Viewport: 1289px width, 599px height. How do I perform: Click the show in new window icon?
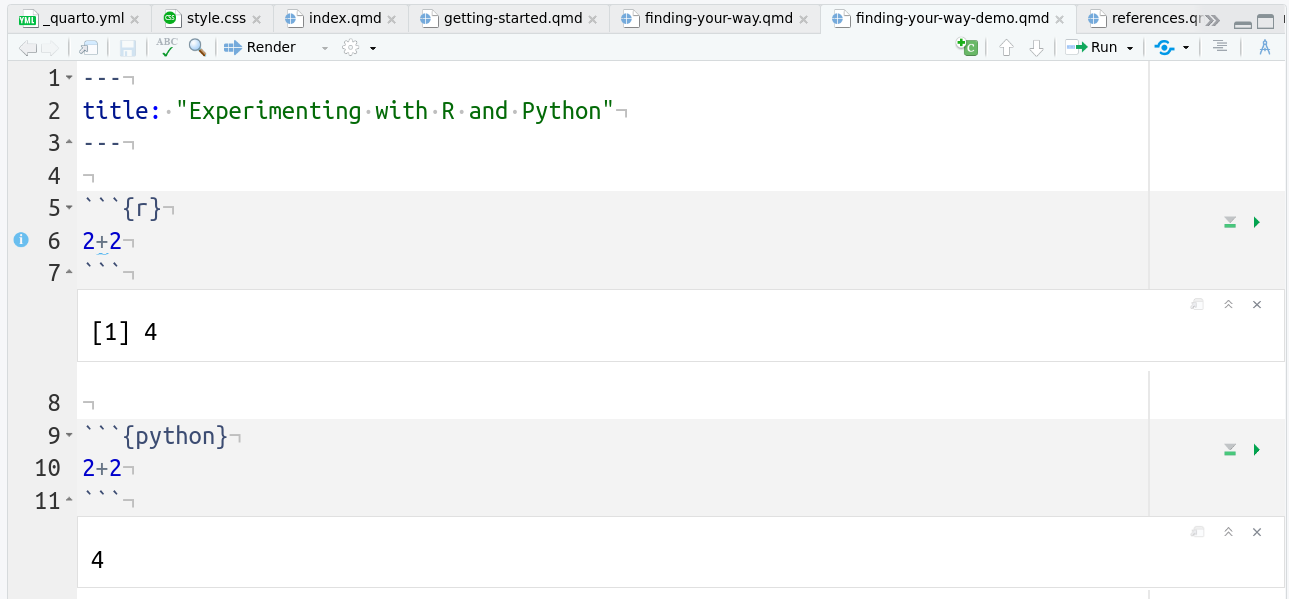89,48
